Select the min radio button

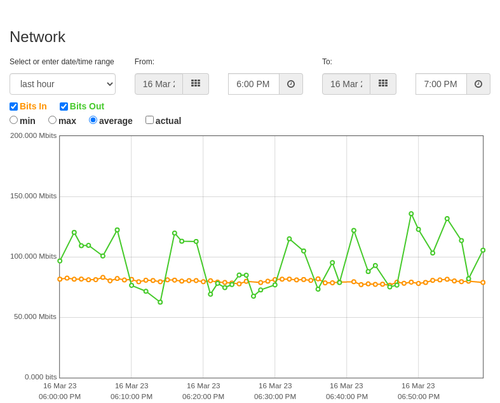click(x=14, y=120)
